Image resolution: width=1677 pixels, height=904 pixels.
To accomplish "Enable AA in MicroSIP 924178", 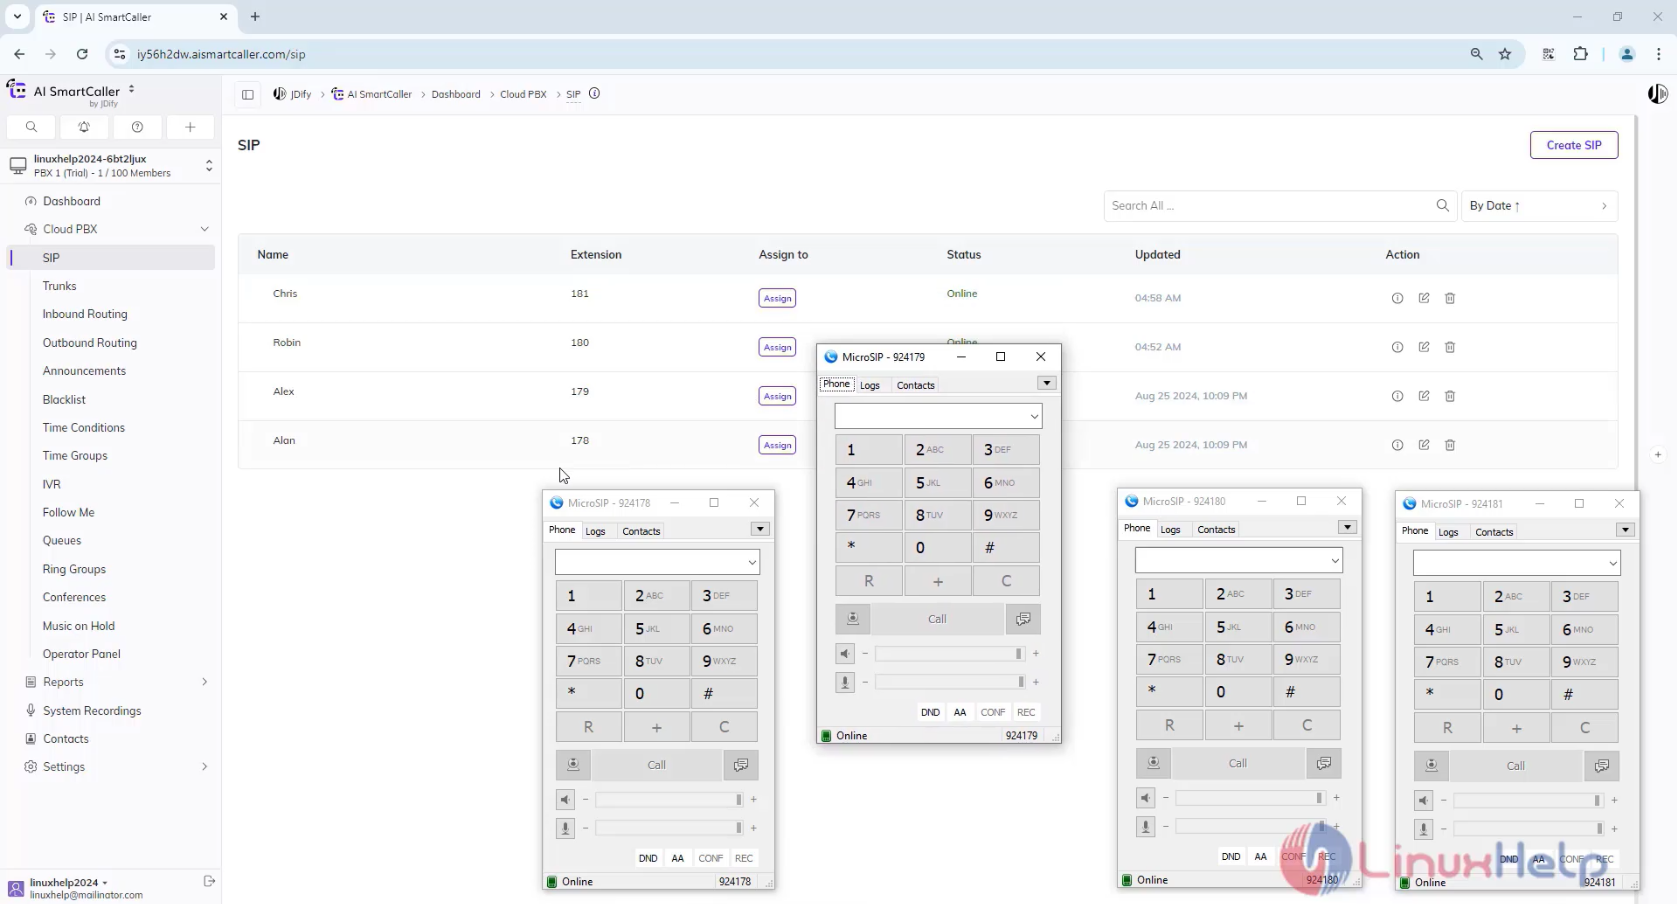I will (678, 858).
